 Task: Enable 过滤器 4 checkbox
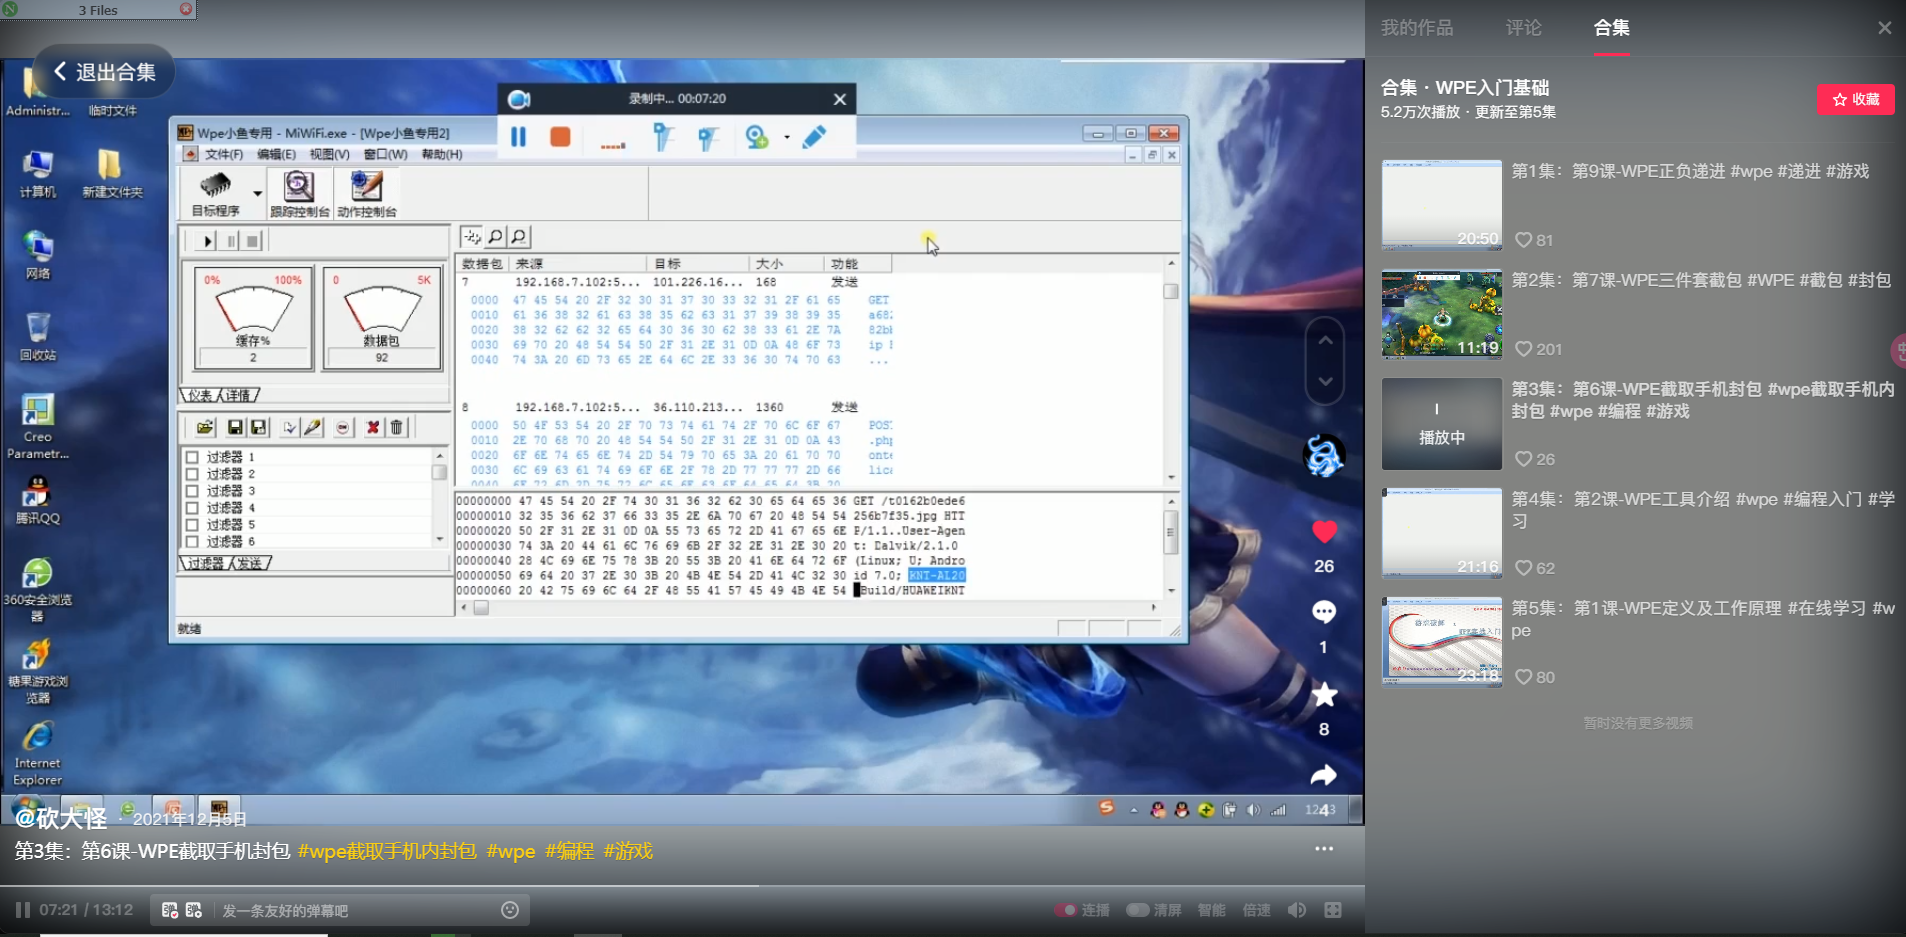(x=192, y=508)
